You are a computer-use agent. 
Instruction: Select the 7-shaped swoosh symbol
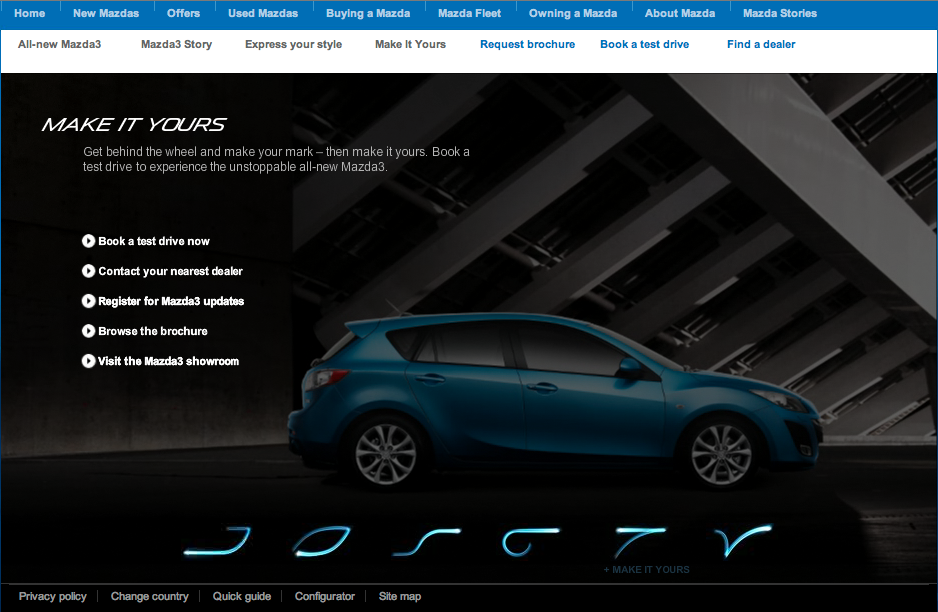(639, 542)
